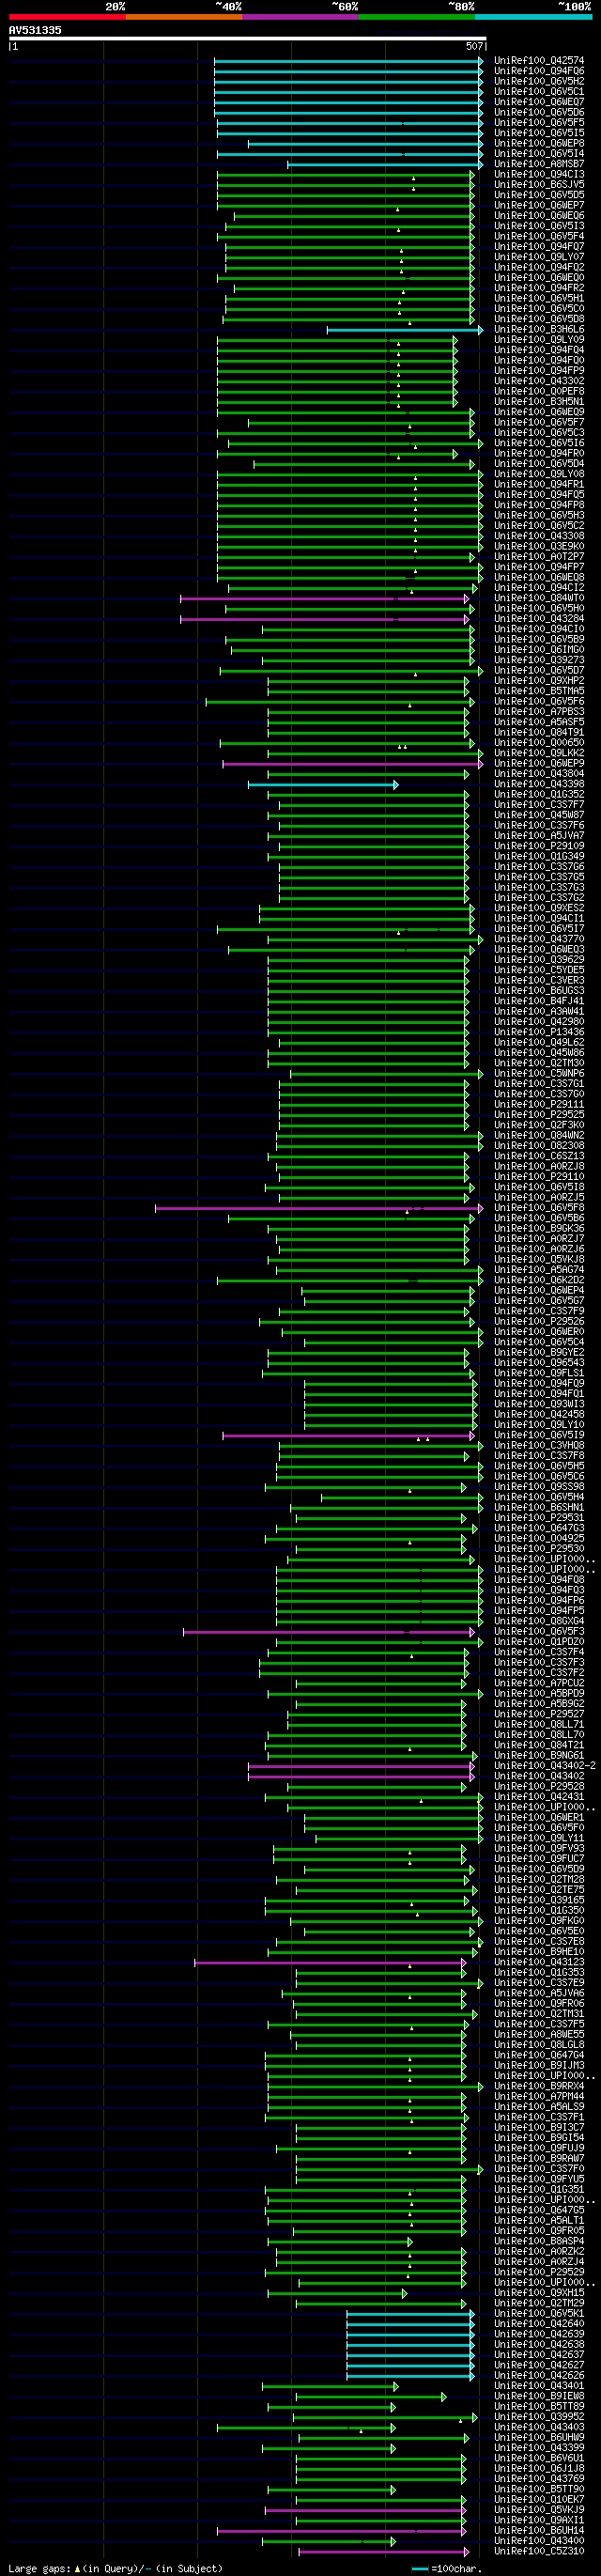Screen dimensions: 601x2576
Task: Click the UniRef100_Q43401 label
Action: (539, 2386)
